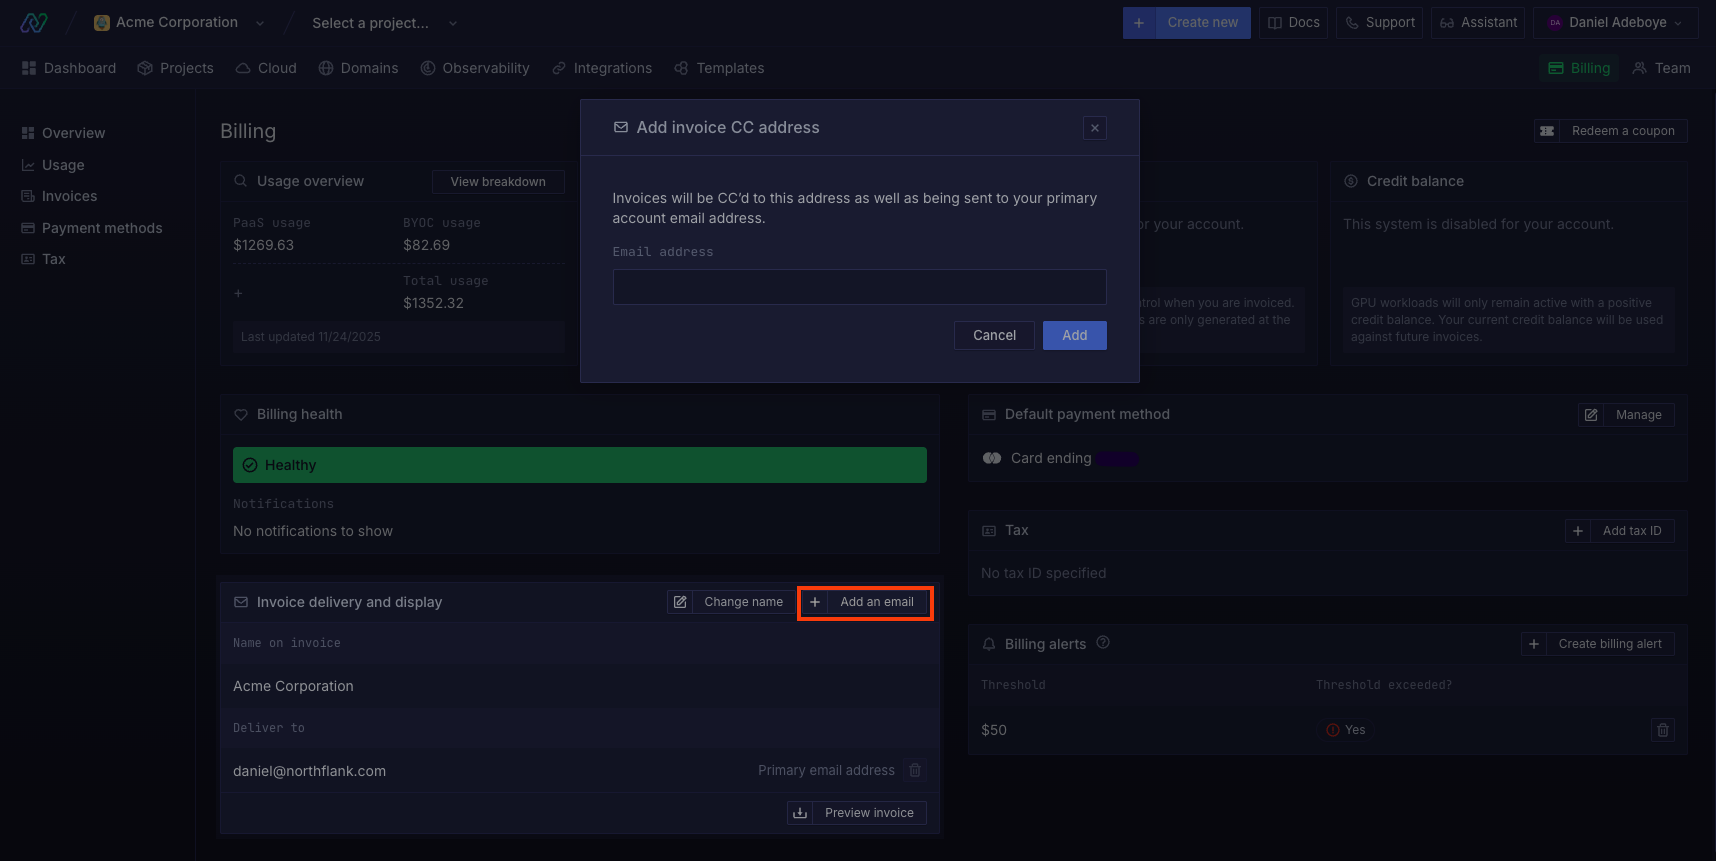
Task: Select Payment methods in the sidebar
Action: (x=92, y=228)
